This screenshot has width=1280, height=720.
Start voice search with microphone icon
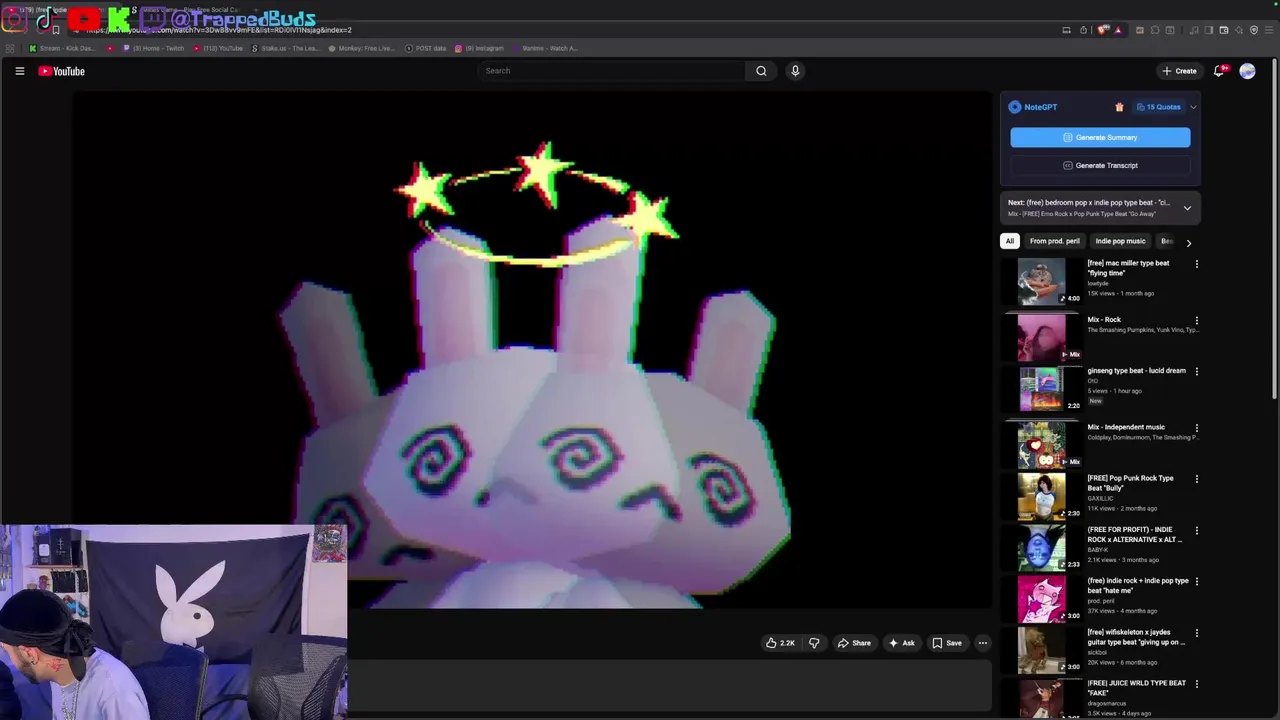click(x=795, y=71)
